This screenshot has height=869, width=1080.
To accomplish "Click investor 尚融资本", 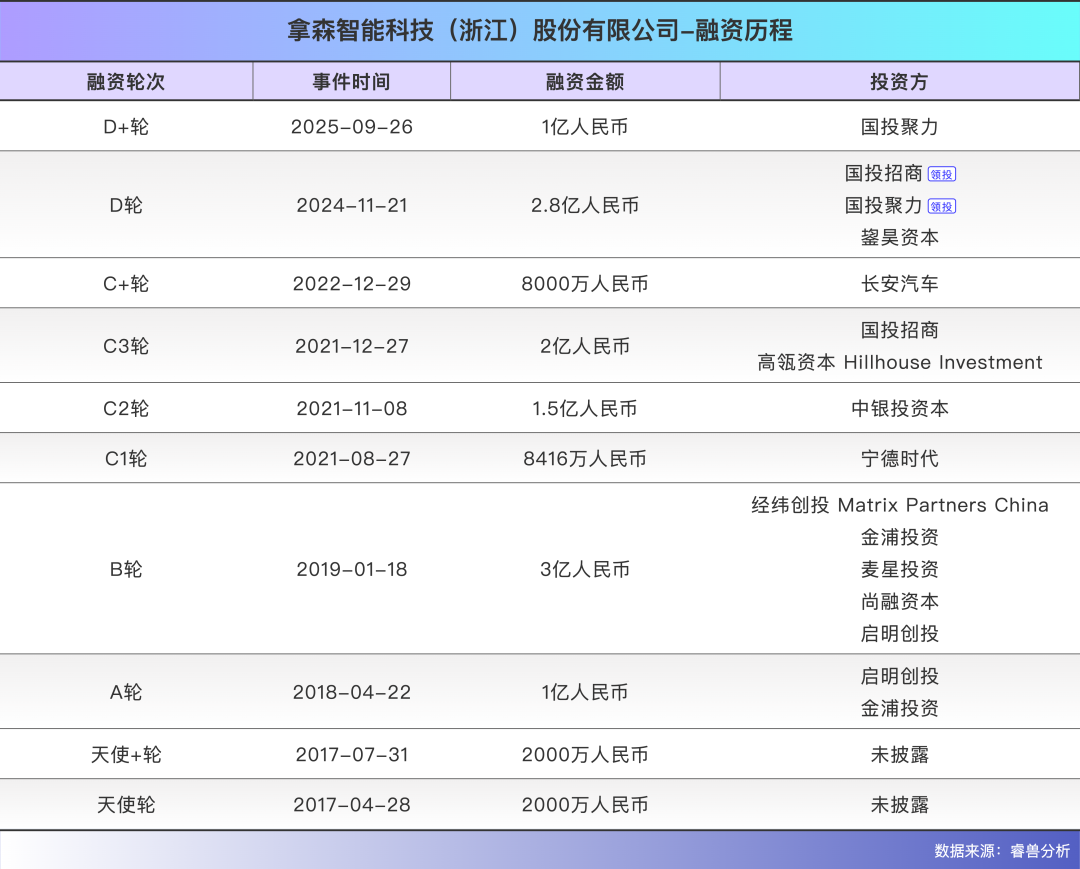I will point(899,601).
